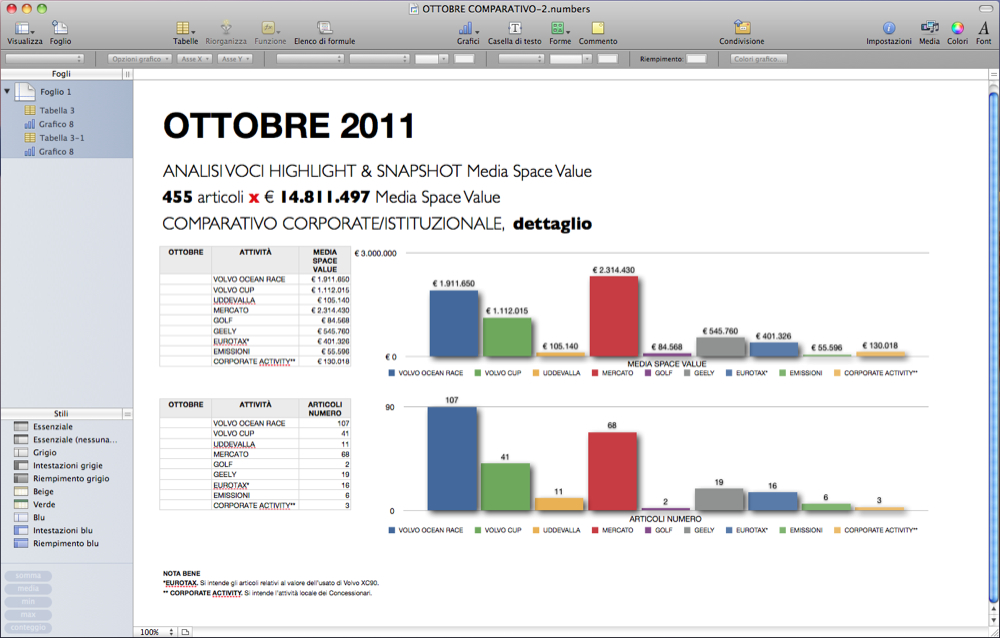Choose the Intestazioni blu table style
Image resolution: width=1000 pixels, height=638 pixels.
pyautogui.click(x=65, y=531)
